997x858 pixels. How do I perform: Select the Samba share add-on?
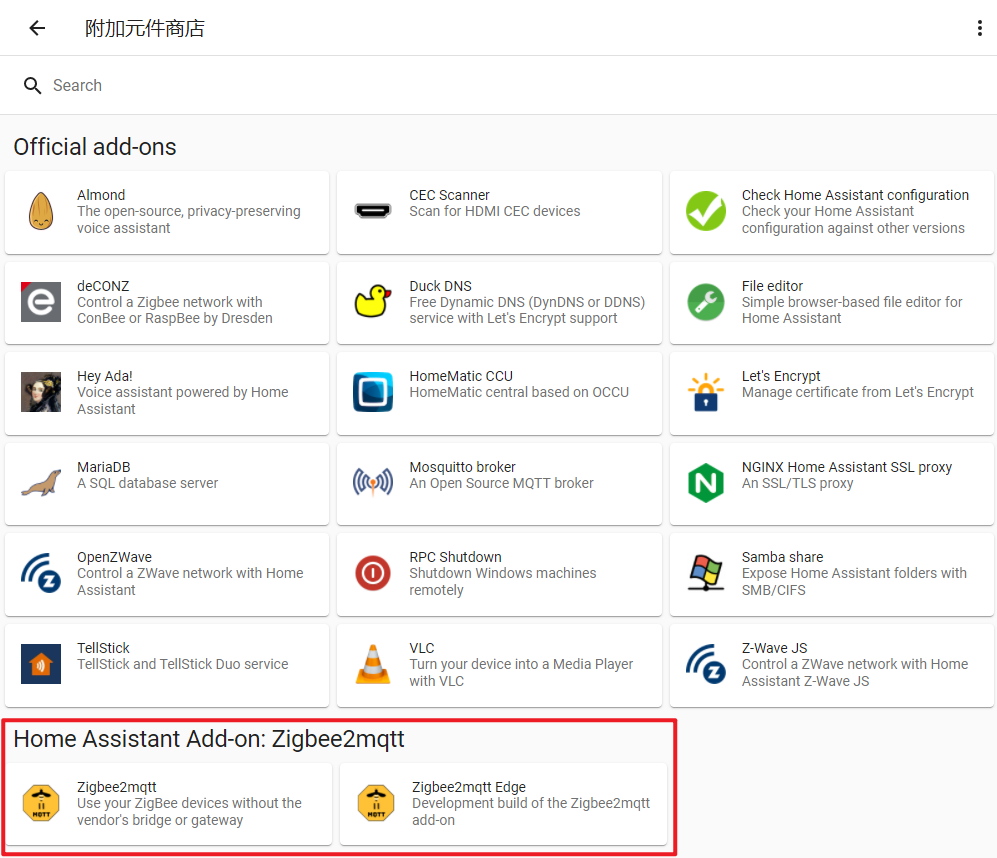(832, 574)
